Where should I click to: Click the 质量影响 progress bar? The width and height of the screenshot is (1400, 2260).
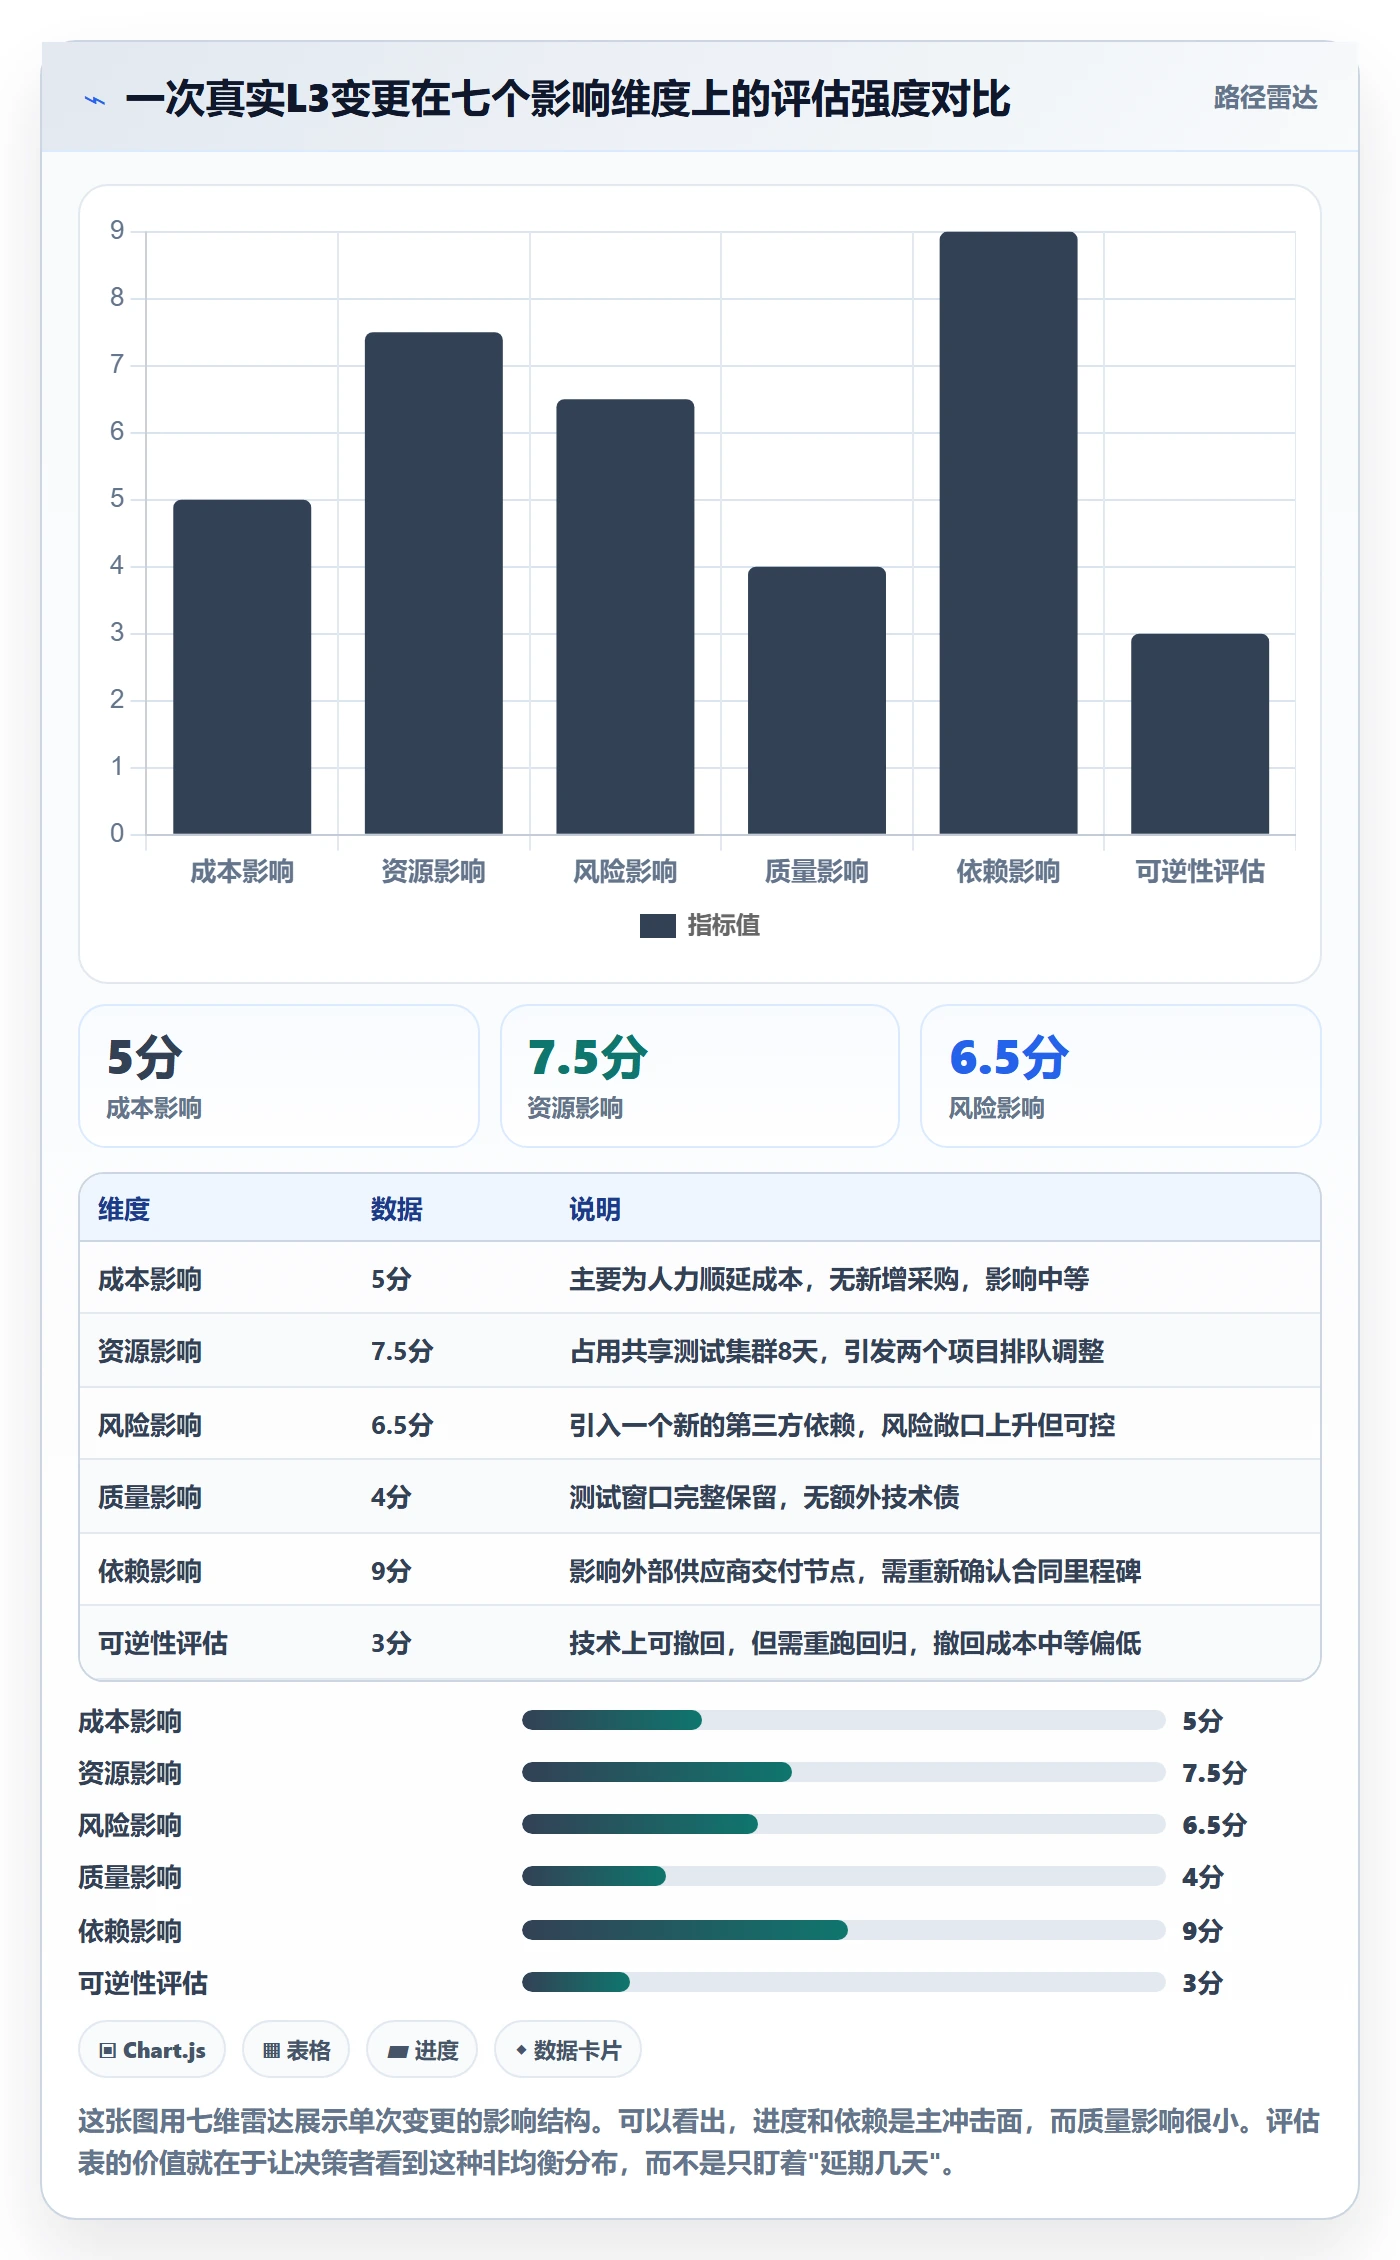844,1876
